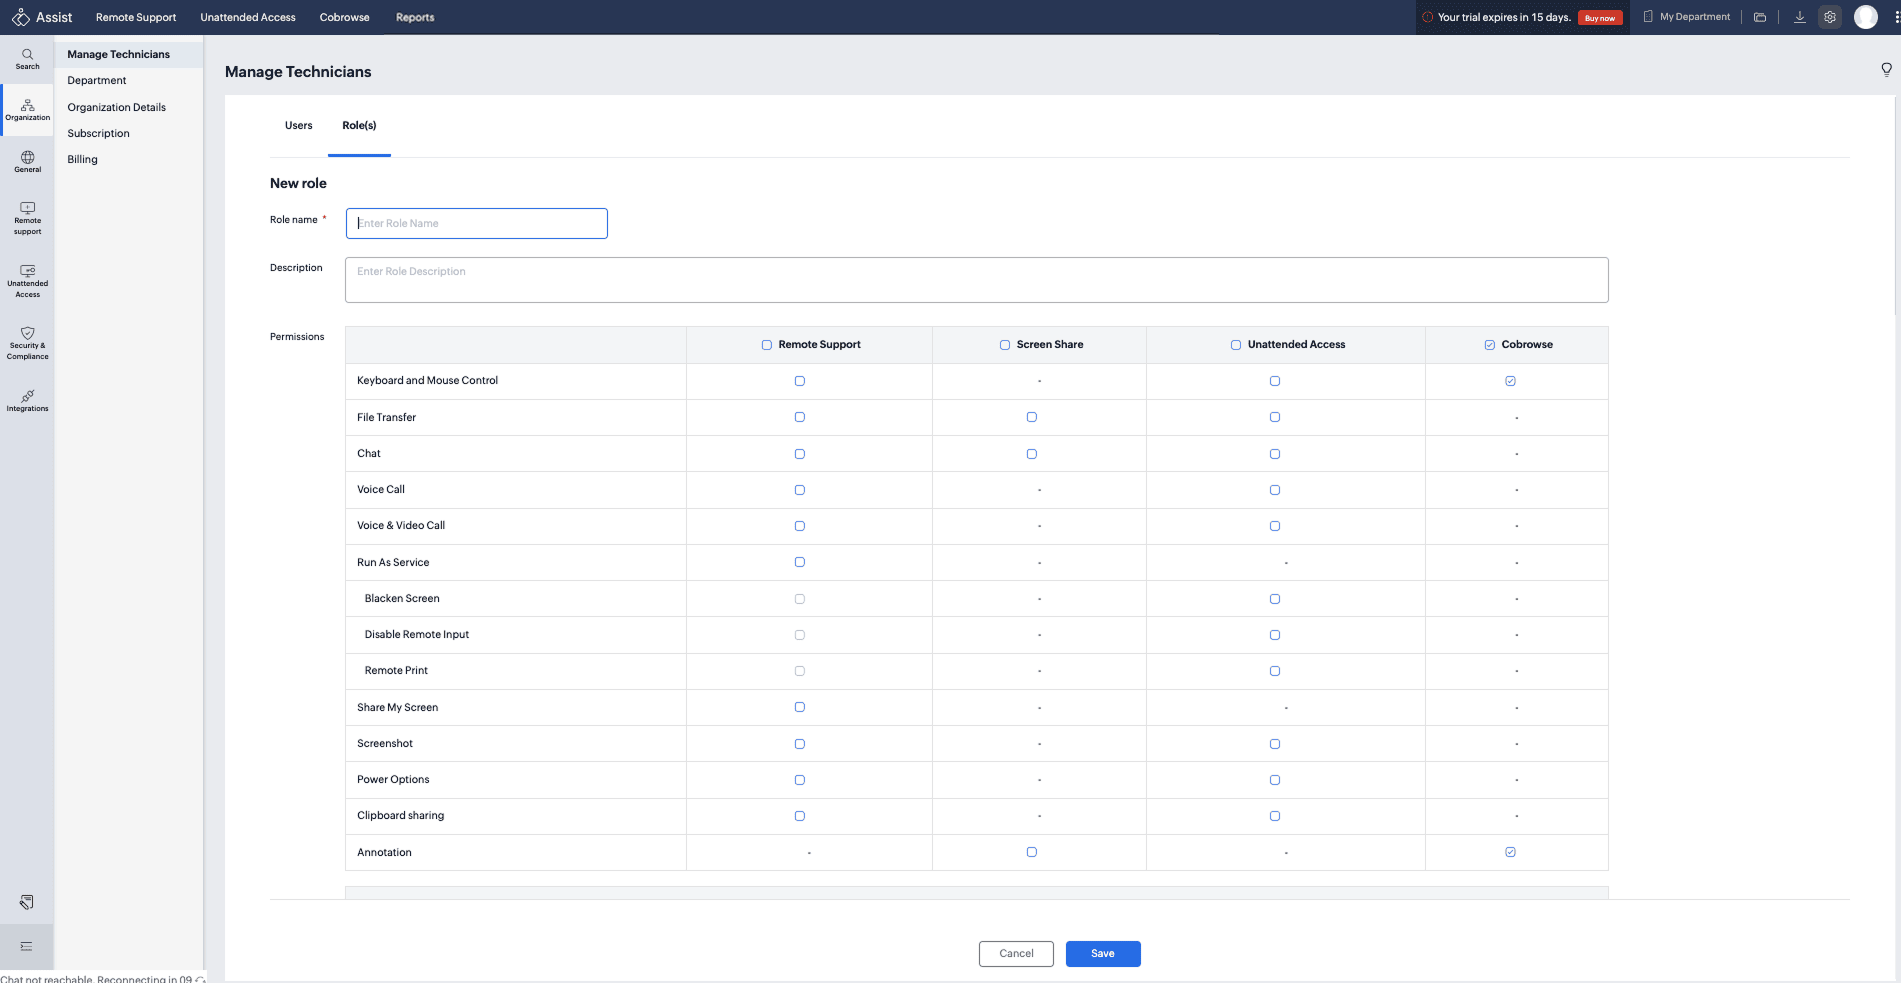The image size is (1901, 983).
Task: Open Unattended Access settings in sidebar
Action: 27,280
